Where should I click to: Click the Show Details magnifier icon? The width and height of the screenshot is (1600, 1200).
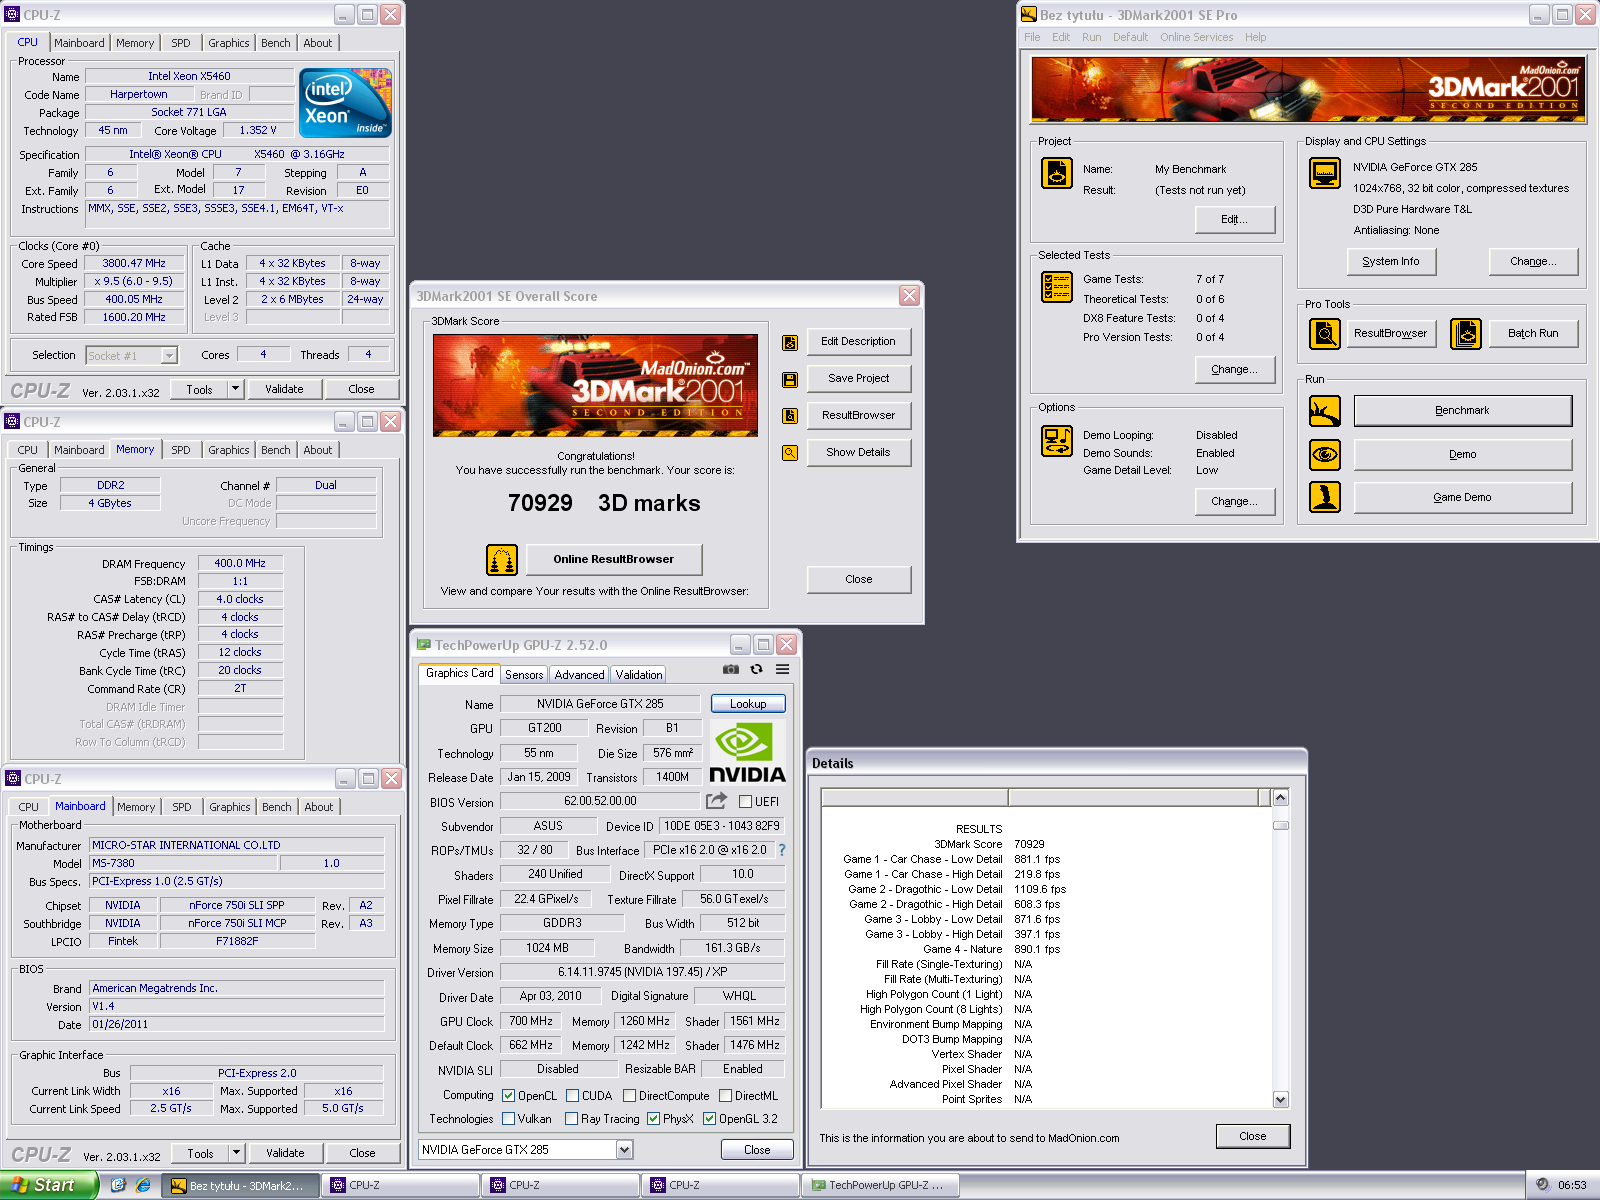[x=790, y=453]
